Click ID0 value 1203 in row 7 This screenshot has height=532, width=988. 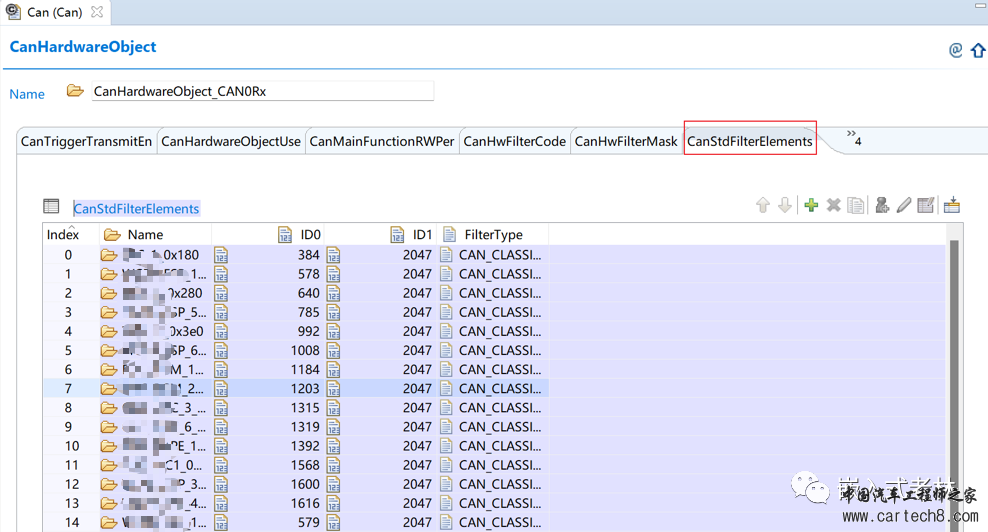pyautogui.click(x=305, y=388)
